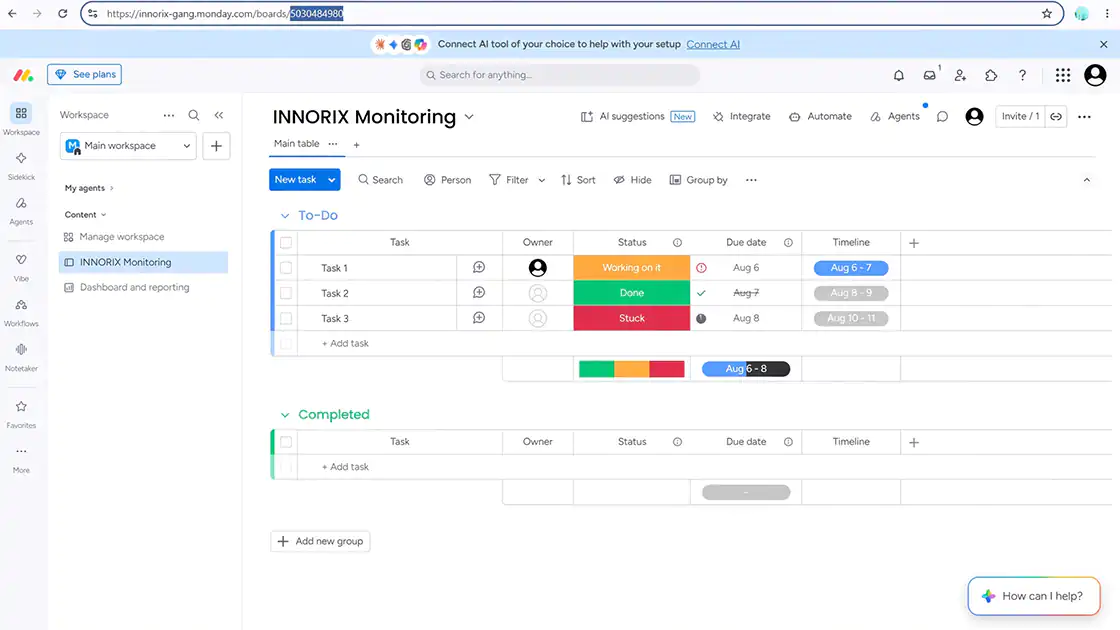Click the Status column info icon in To-Do
This screenshot has width=1120, height=630.
[677, 243]
